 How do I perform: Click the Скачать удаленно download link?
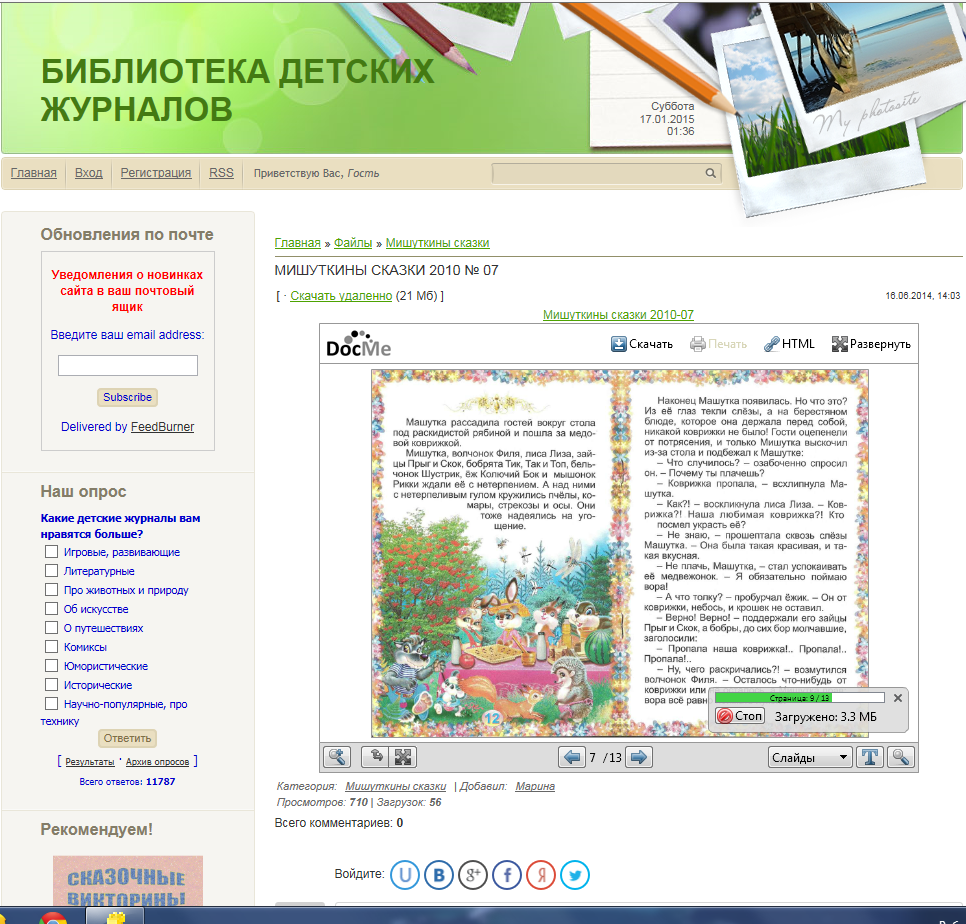(341, 296)
